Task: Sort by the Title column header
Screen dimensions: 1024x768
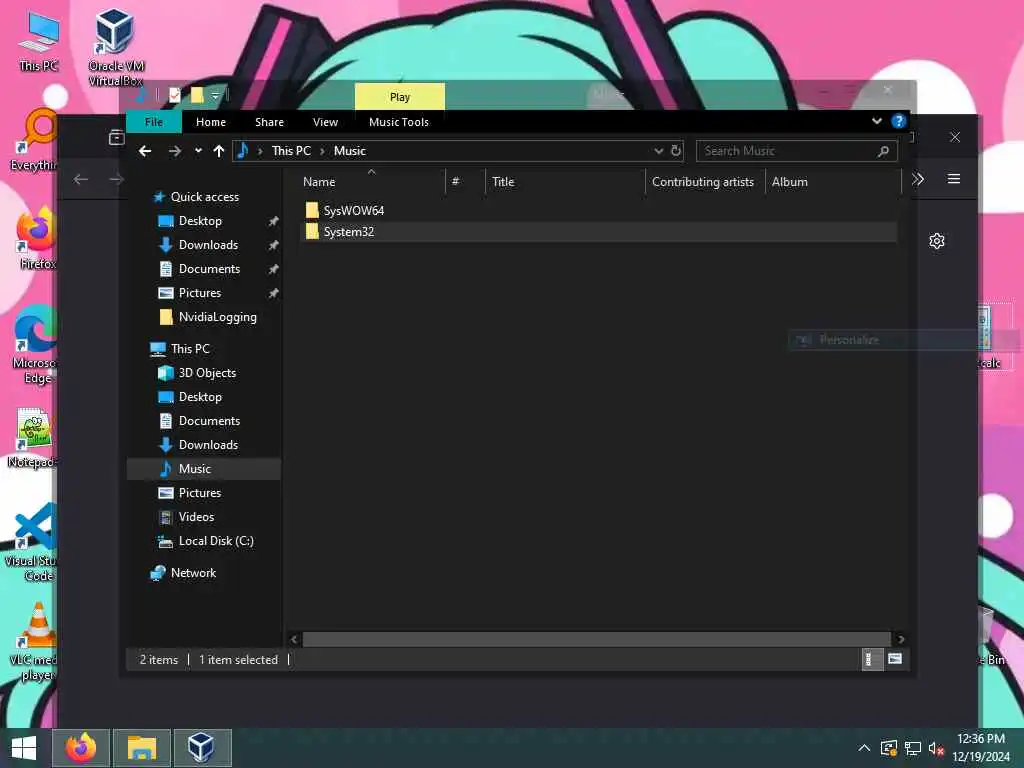Action: 565,182
